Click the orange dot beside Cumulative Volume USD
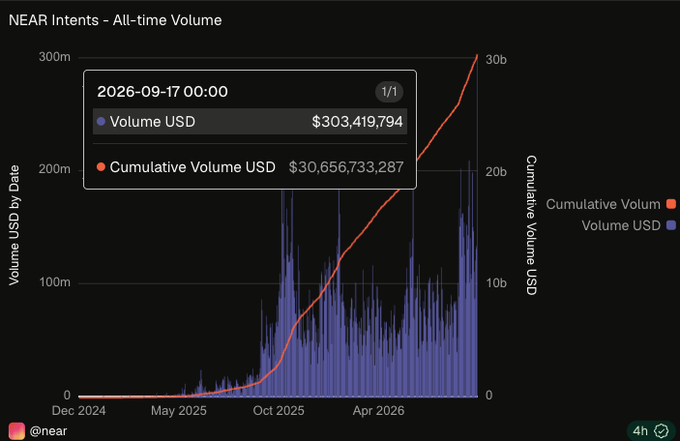Image resolution: width=680 pixels, height=441 pixels. click(101, 167)
